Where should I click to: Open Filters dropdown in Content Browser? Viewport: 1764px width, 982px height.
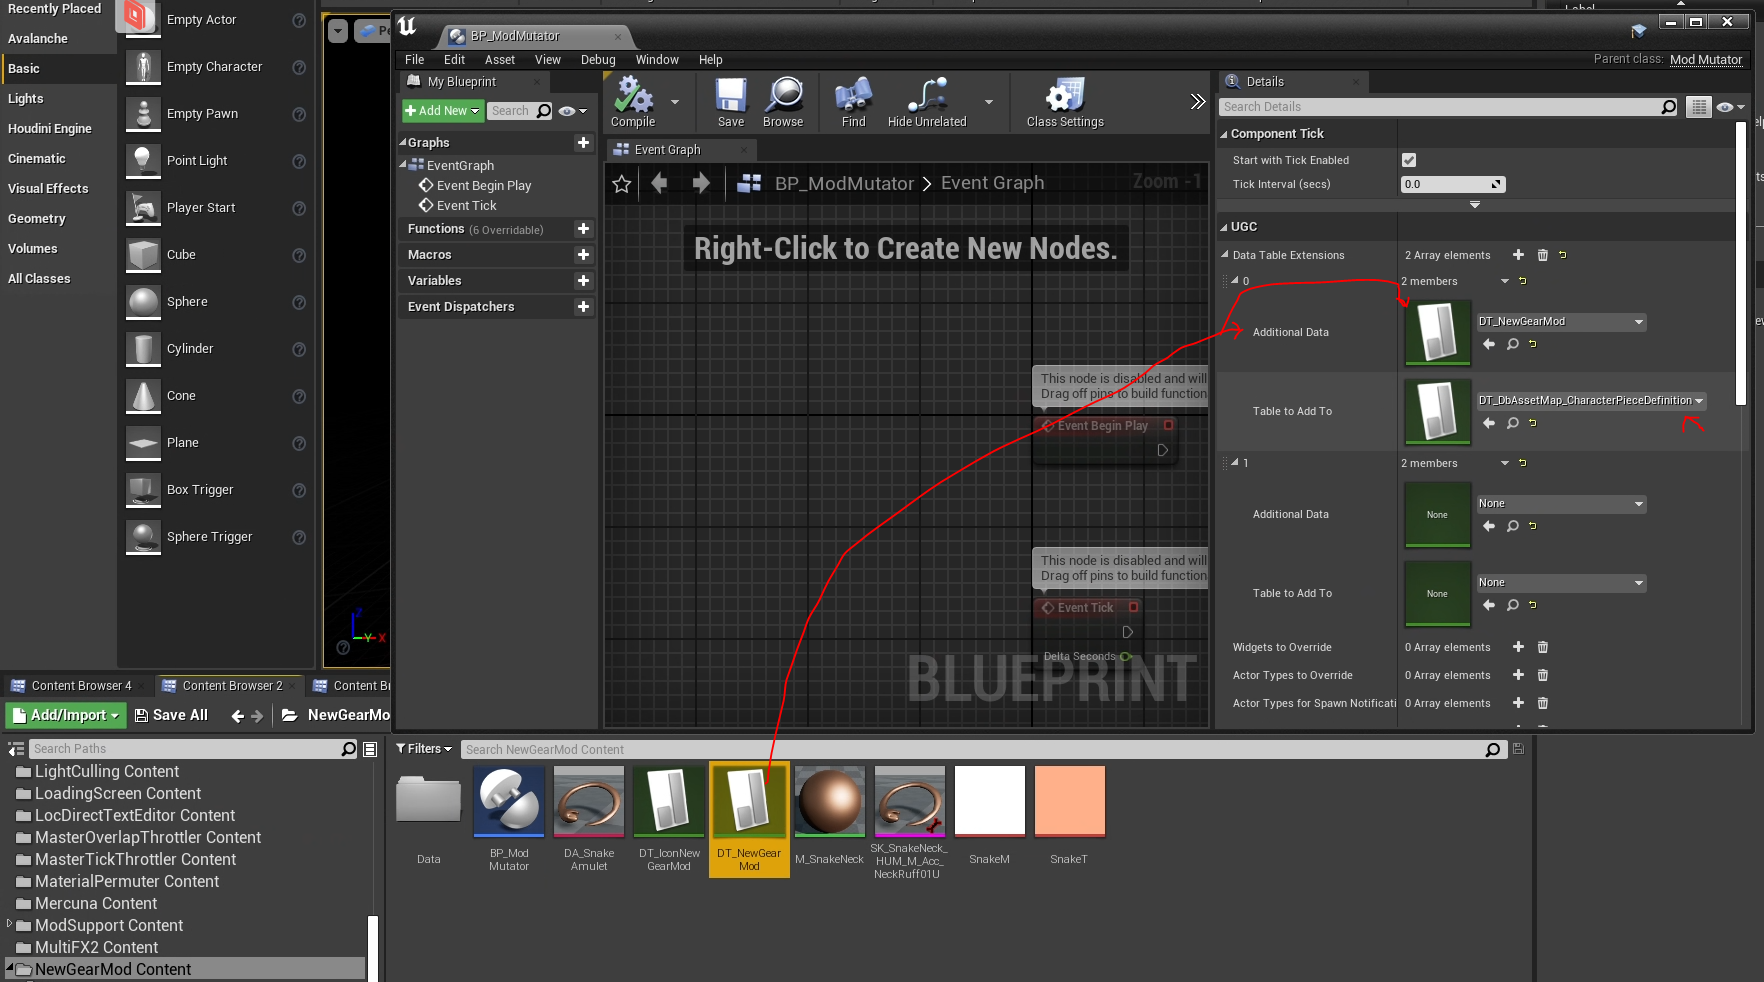tap(424, 749)
